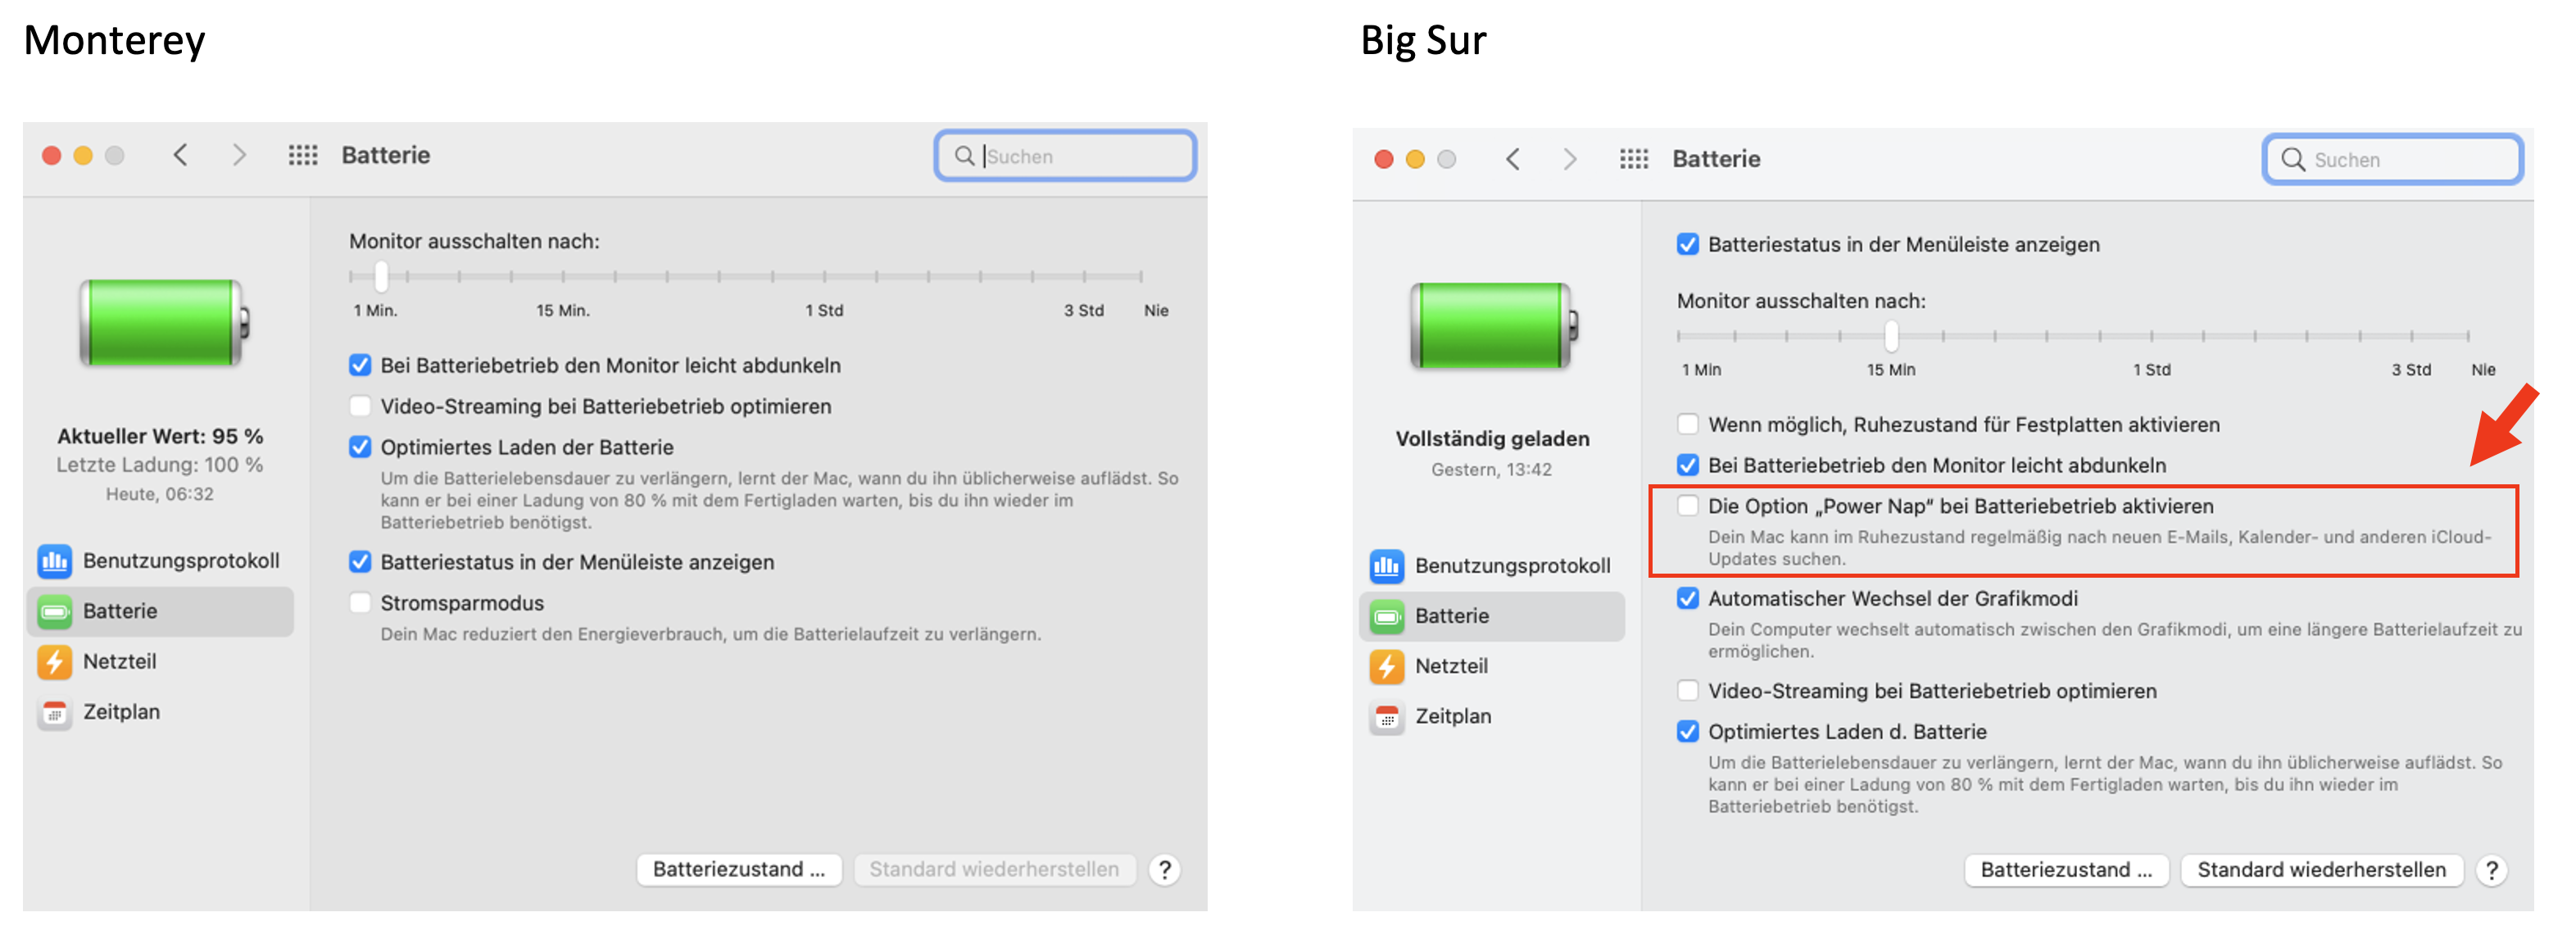This screenshot has width=2576, height=935.
Task: Enable the Stromsparmodus checkbox
Action: click(360, 603)
